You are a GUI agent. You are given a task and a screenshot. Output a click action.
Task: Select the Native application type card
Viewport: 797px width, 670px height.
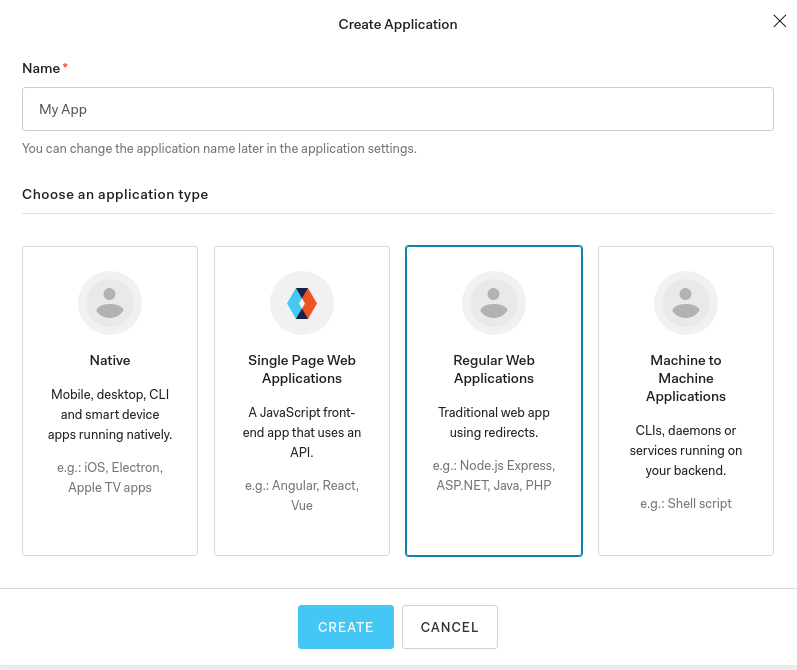point(110,401)
